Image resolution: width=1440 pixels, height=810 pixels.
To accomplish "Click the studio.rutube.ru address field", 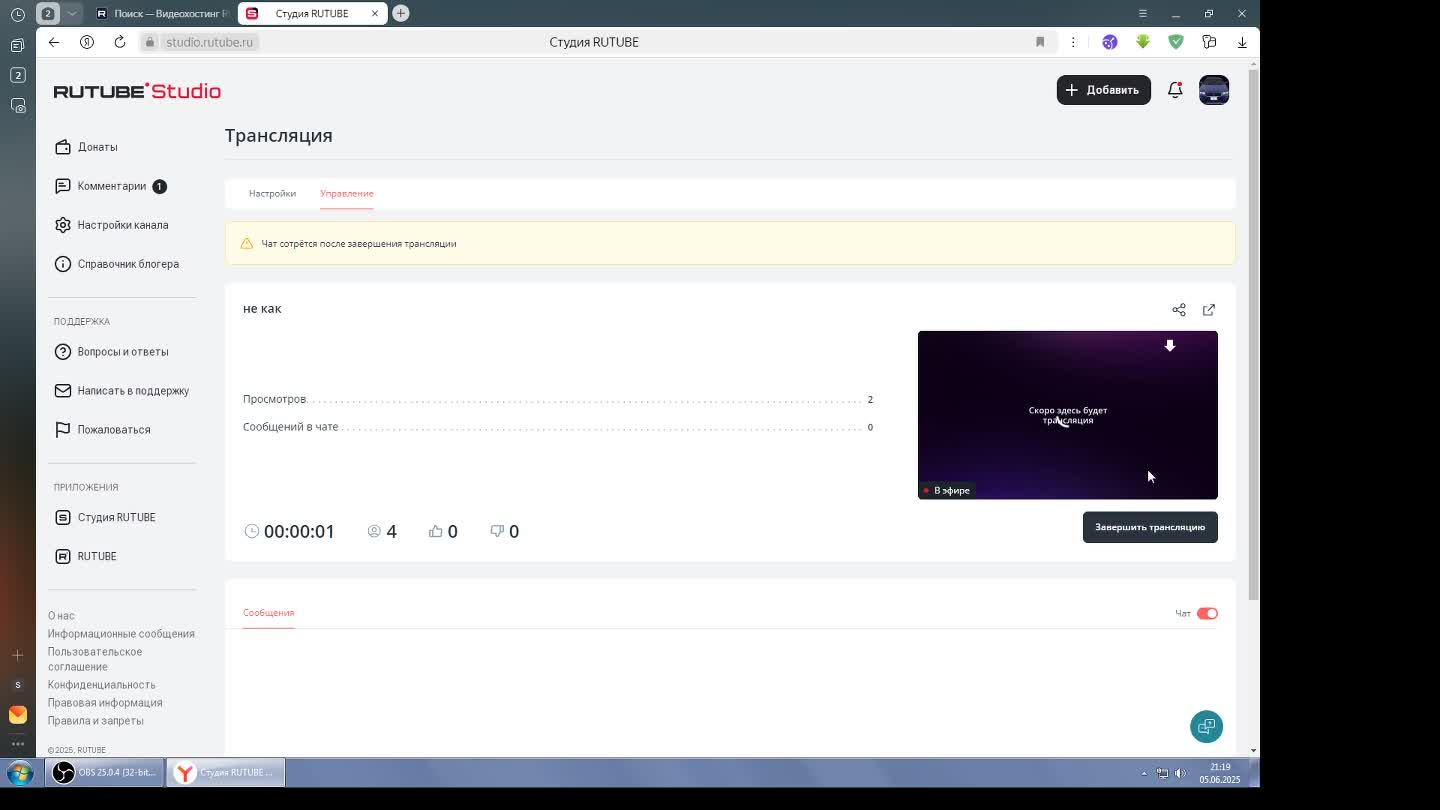I will (209, 42).
